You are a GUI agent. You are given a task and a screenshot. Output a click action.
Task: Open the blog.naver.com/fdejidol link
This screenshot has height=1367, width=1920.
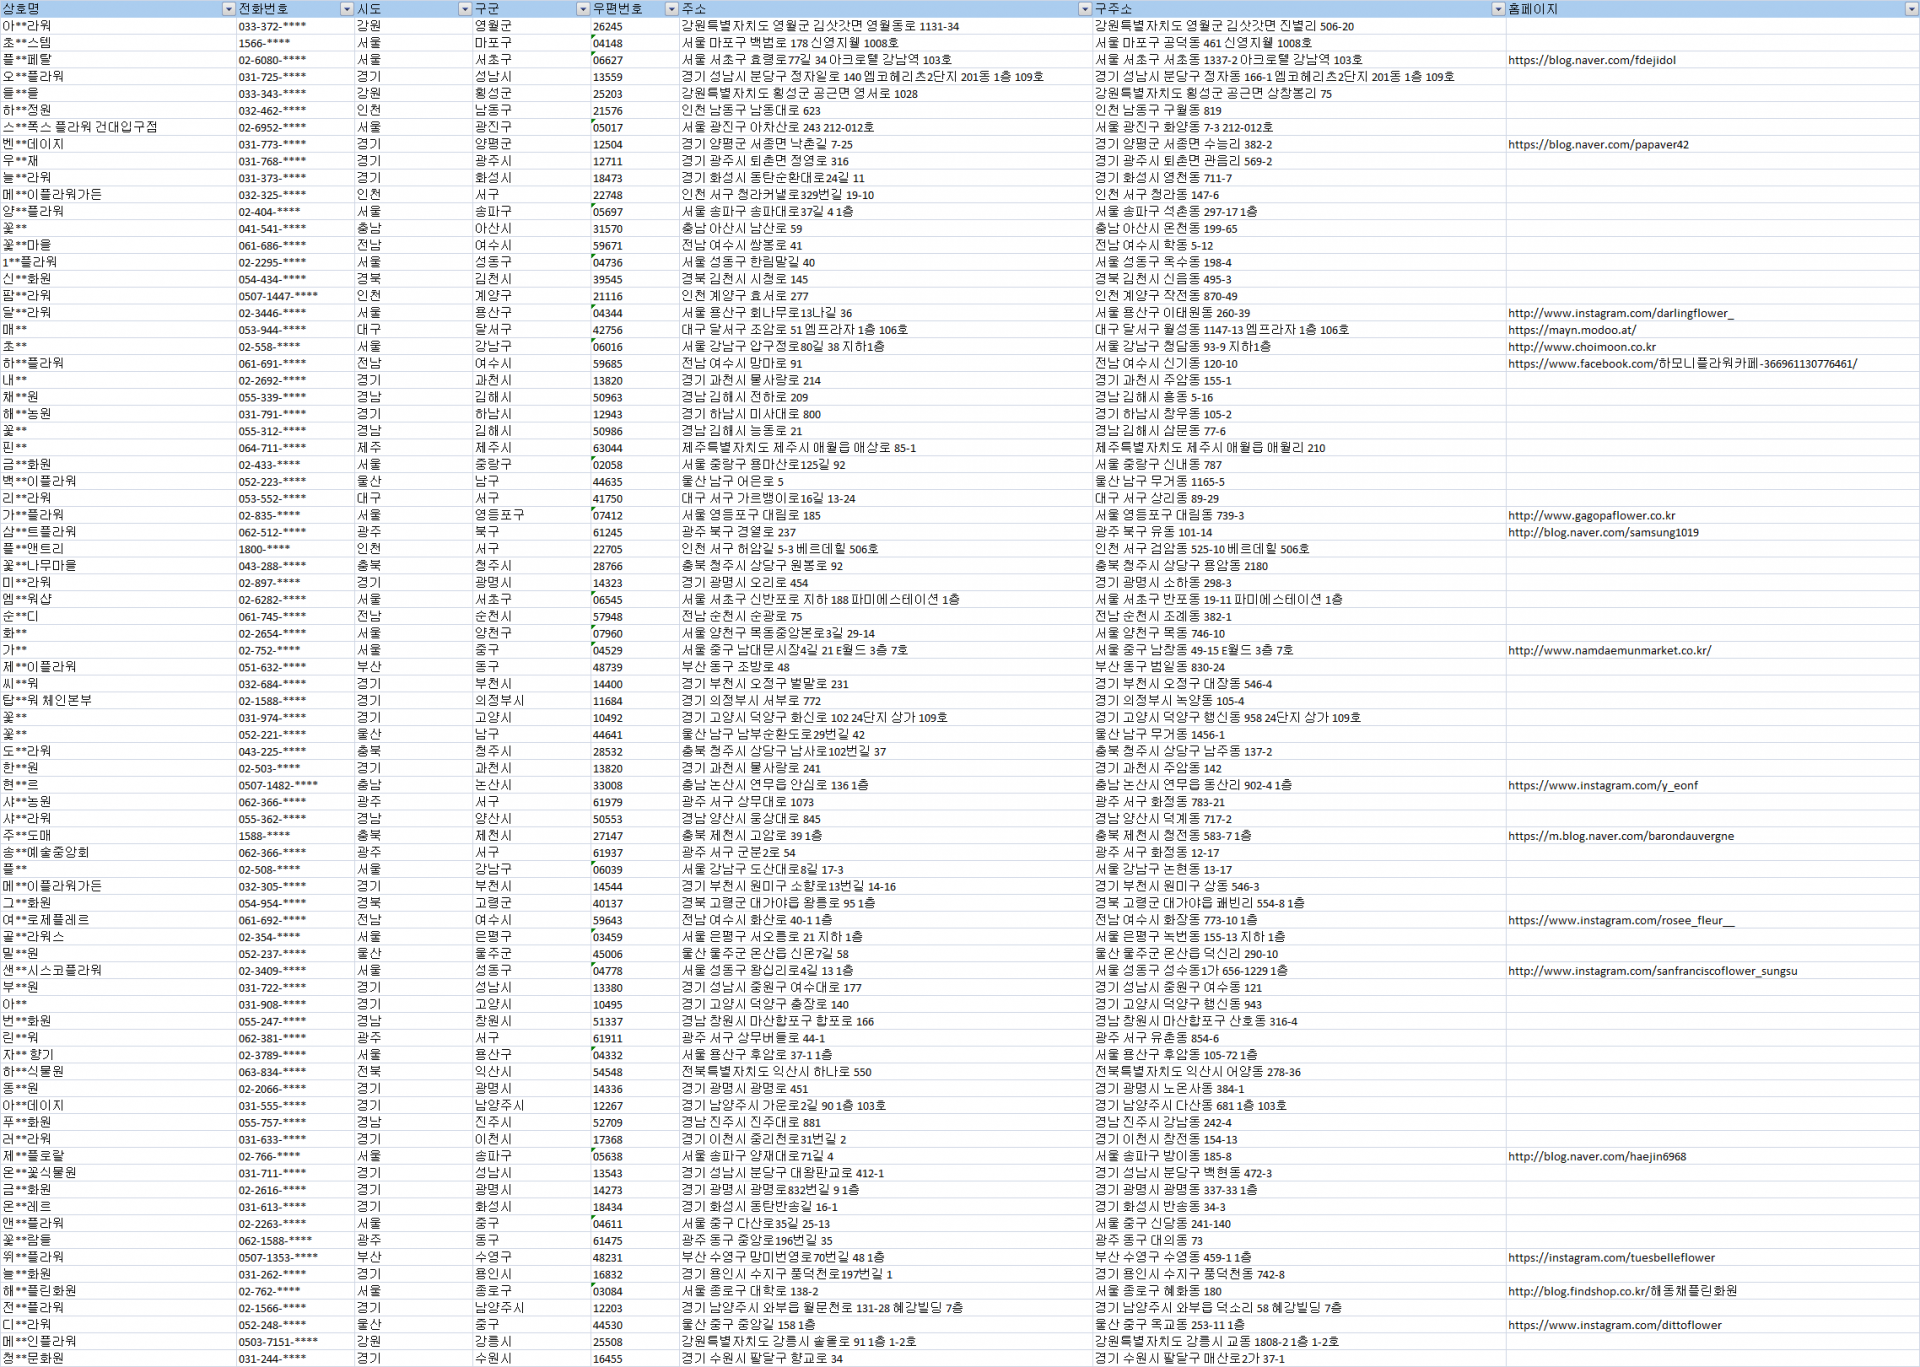click(1591, 60)
